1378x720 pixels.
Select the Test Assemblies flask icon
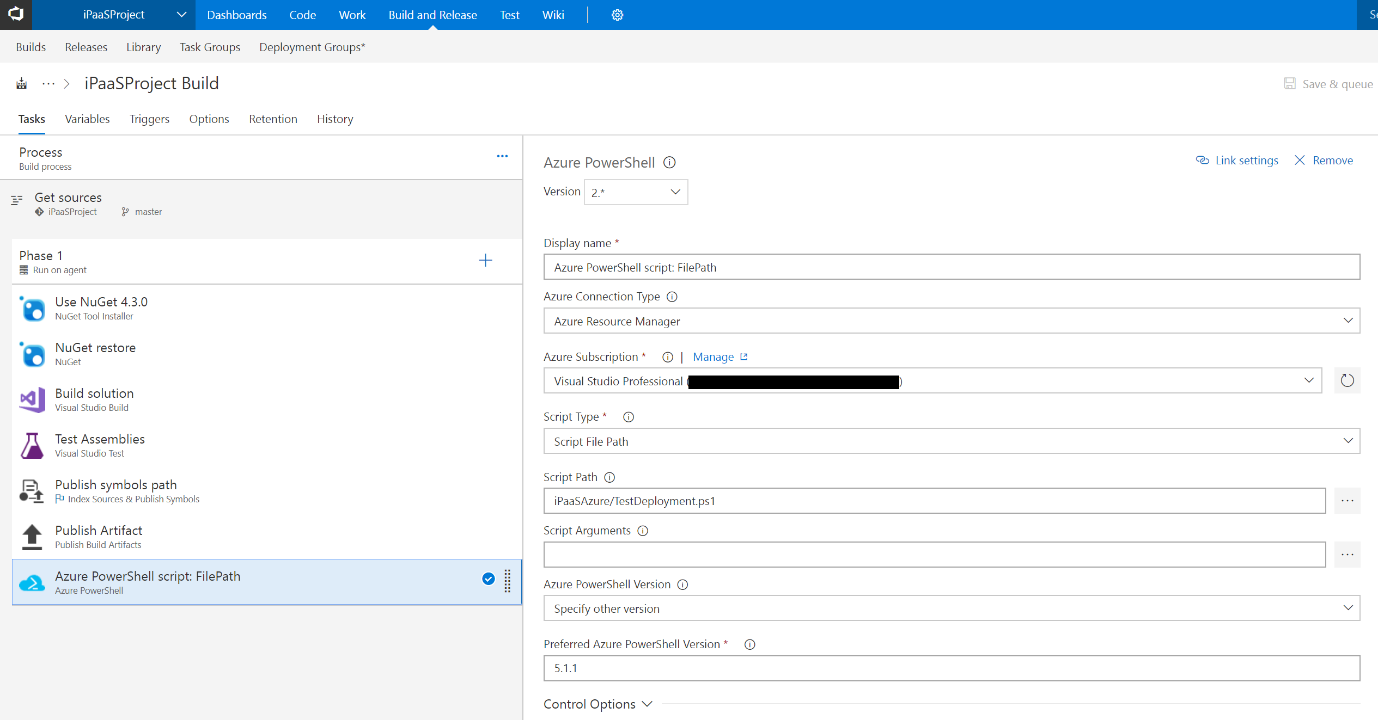point(32,446)
